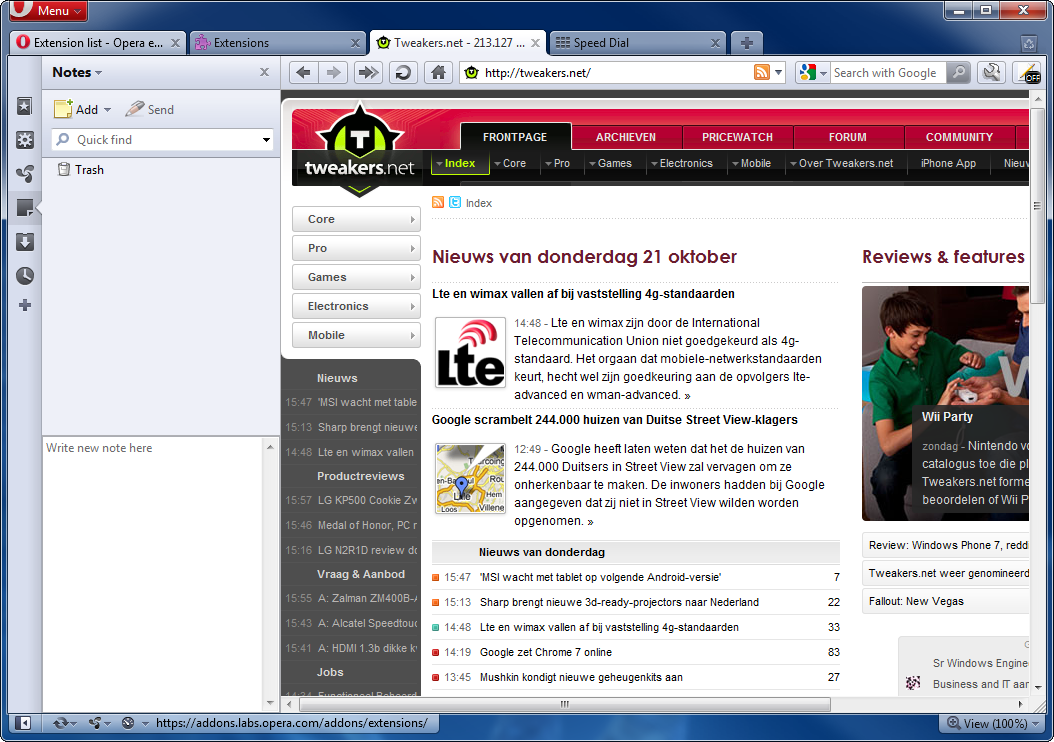Screen dimensions: 1054x742
Task: Open the Lte thumbnail image
Action: pyautogui.click(x=471, y=352)
